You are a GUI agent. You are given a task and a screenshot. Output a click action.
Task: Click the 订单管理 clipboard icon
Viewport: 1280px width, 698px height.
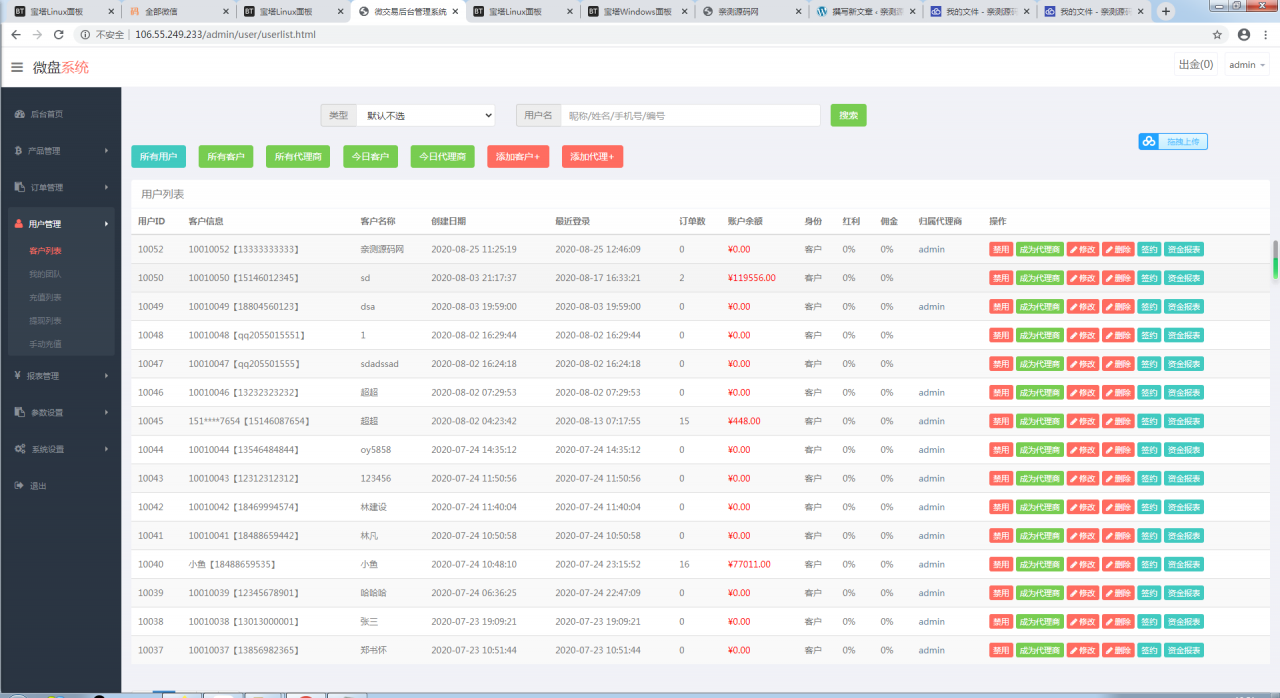click(20, 187)
